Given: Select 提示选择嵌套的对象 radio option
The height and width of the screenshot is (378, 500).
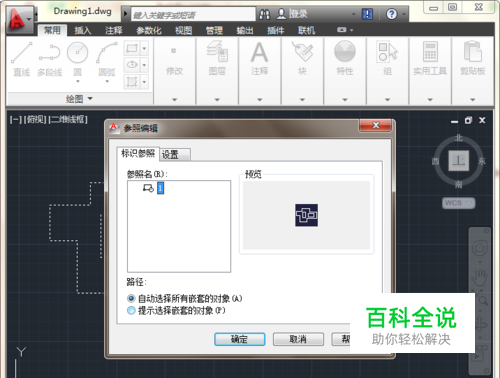Looking at the screenshot, I should (131, 311).
